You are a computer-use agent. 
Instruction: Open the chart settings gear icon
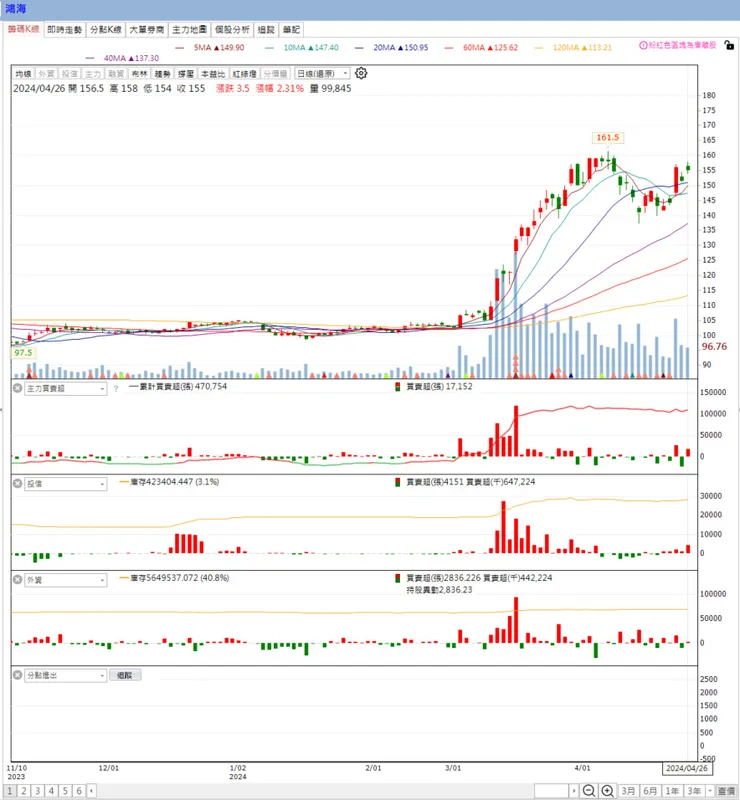click(x=361, y=73)
